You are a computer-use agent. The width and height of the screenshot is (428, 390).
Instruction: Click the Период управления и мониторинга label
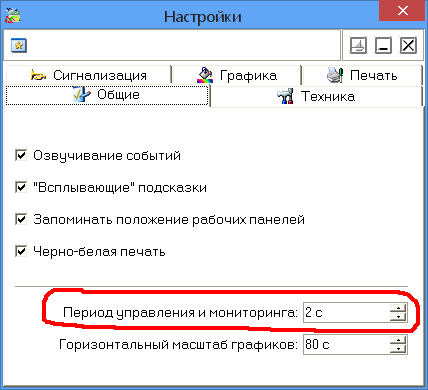coord(180,313)
